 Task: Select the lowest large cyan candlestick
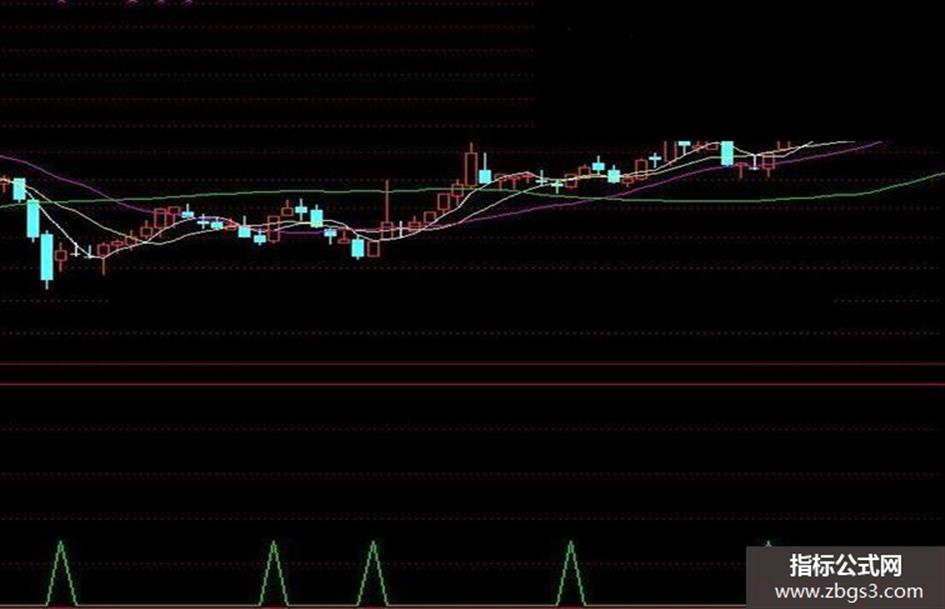[x=47, y=258]
